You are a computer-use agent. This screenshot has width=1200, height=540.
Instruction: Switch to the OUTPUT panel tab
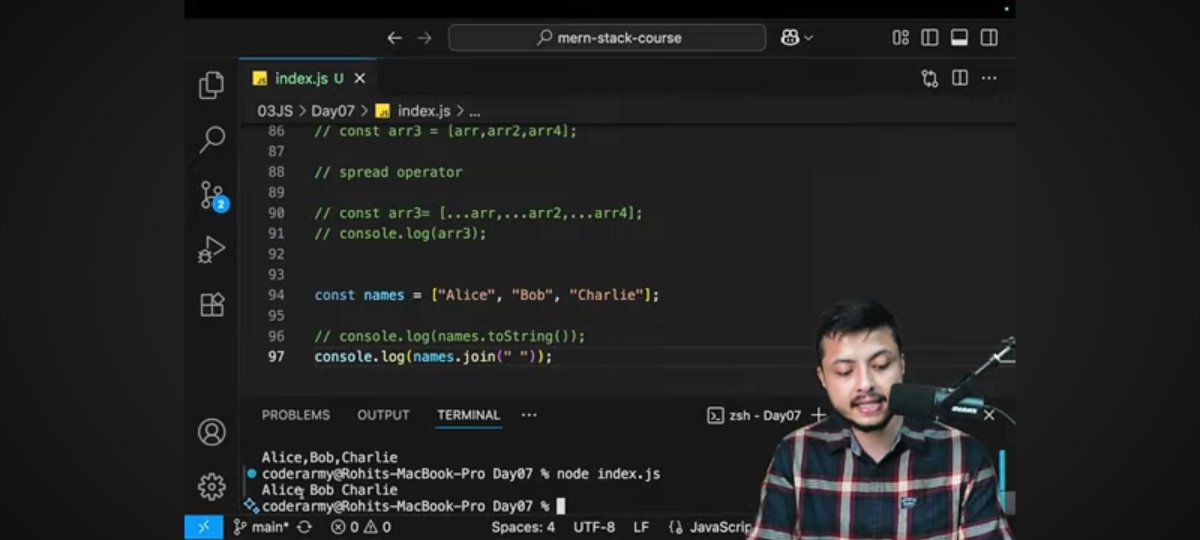click(383, 415)
